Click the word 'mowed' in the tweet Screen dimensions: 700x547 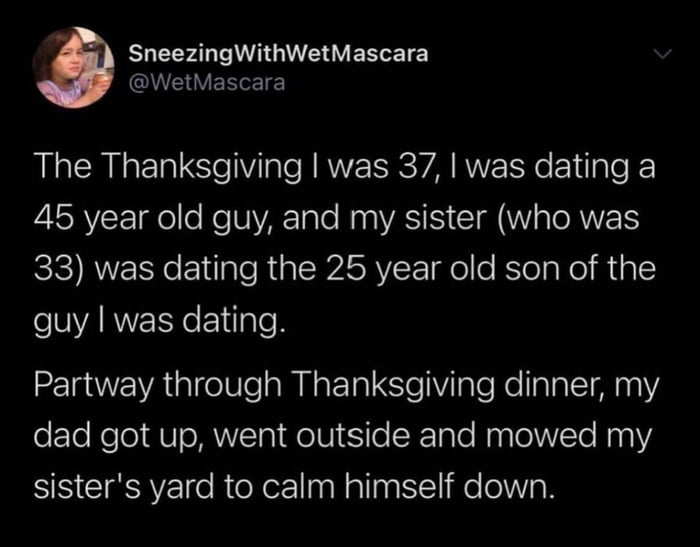pyautogui.click(x=542, y=436)
